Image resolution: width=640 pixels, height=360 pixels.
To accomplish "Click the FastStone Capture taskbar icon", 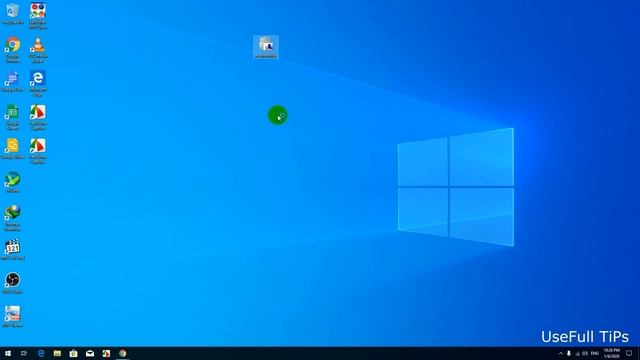I will pos(106,353).
